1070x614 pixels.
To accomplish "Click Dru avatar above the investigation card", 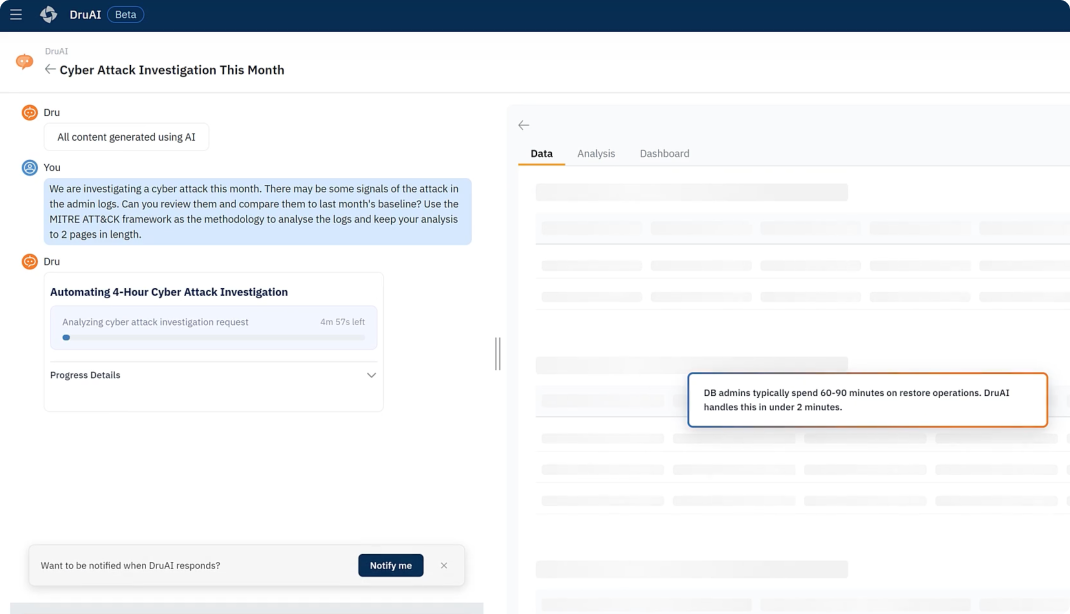I will coord(30,262).
